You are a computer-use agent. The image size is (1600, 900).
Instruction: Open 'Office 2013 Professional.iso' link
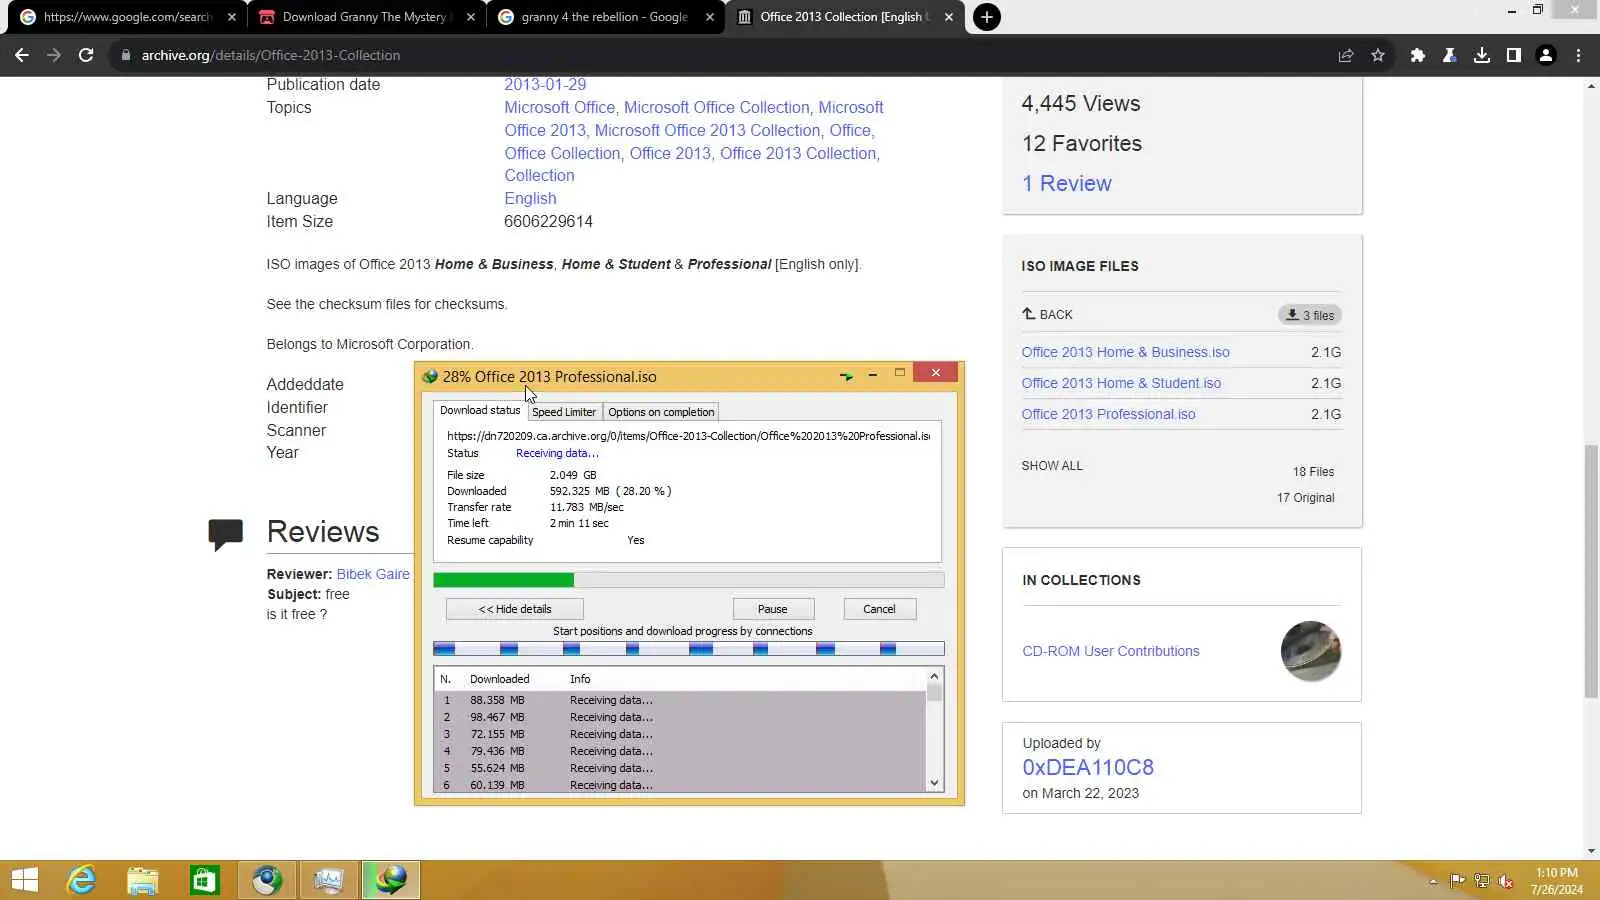(x=1108, y=414)
